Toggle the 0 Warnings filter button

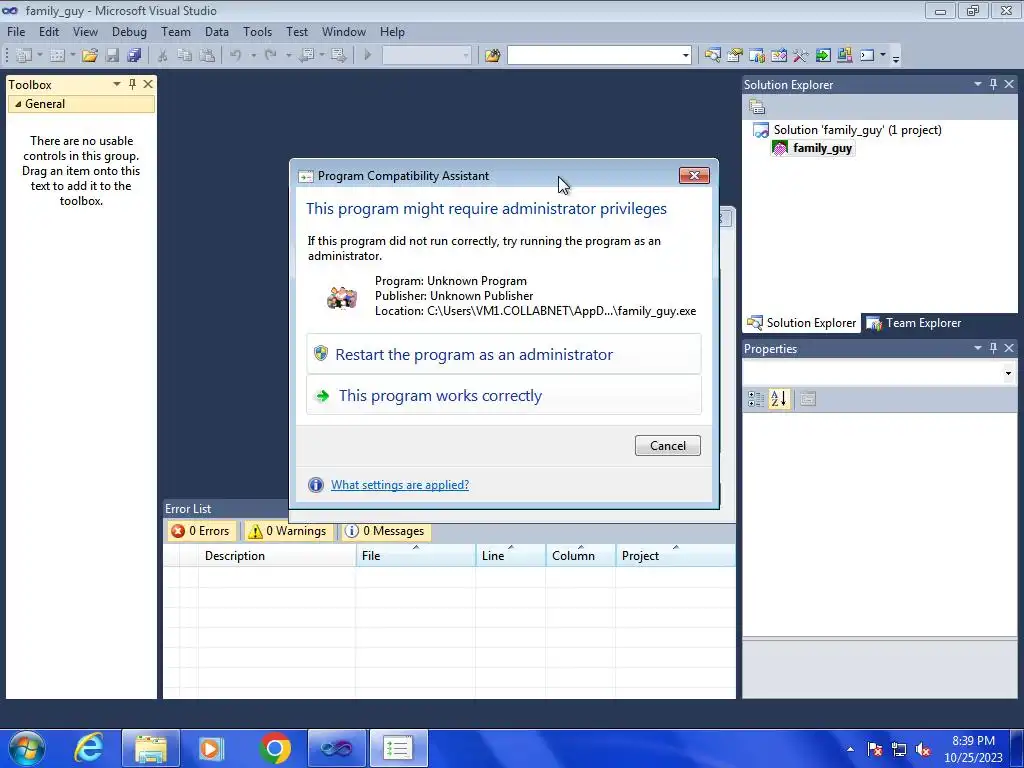287,531
